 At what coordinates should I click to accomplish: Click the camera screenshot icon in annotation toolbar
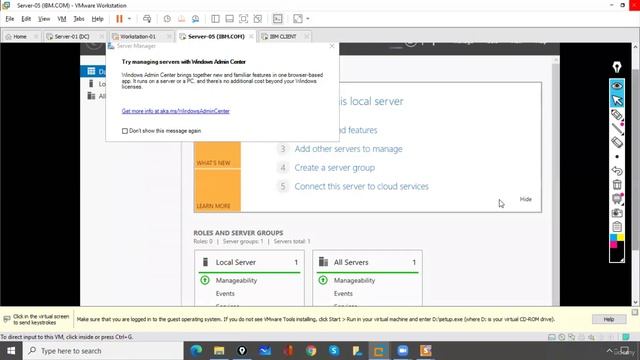[x=617, y=213]
